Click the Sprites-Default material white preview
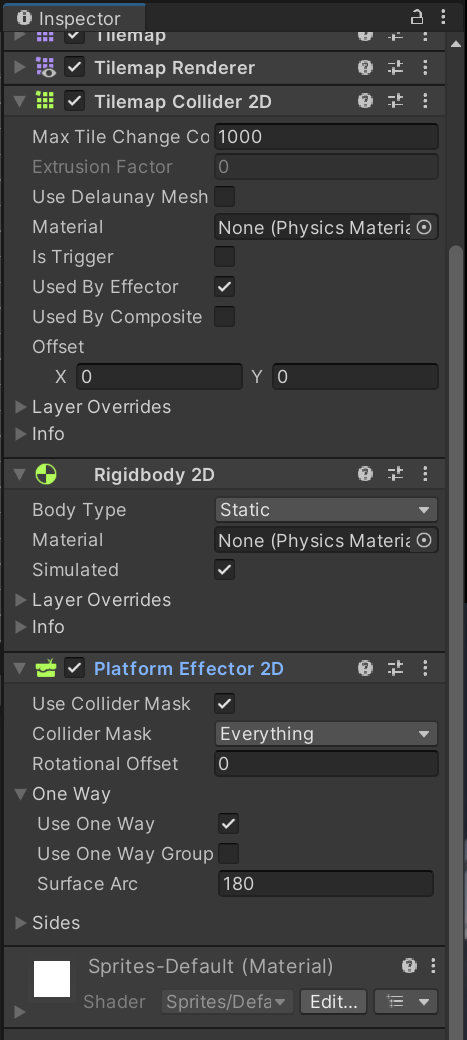467x1040 pixels. (52, 978)
